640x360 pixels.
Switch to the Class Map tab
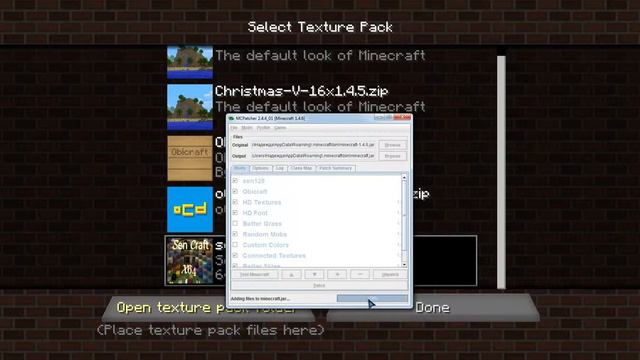click(x=301, y=168)
